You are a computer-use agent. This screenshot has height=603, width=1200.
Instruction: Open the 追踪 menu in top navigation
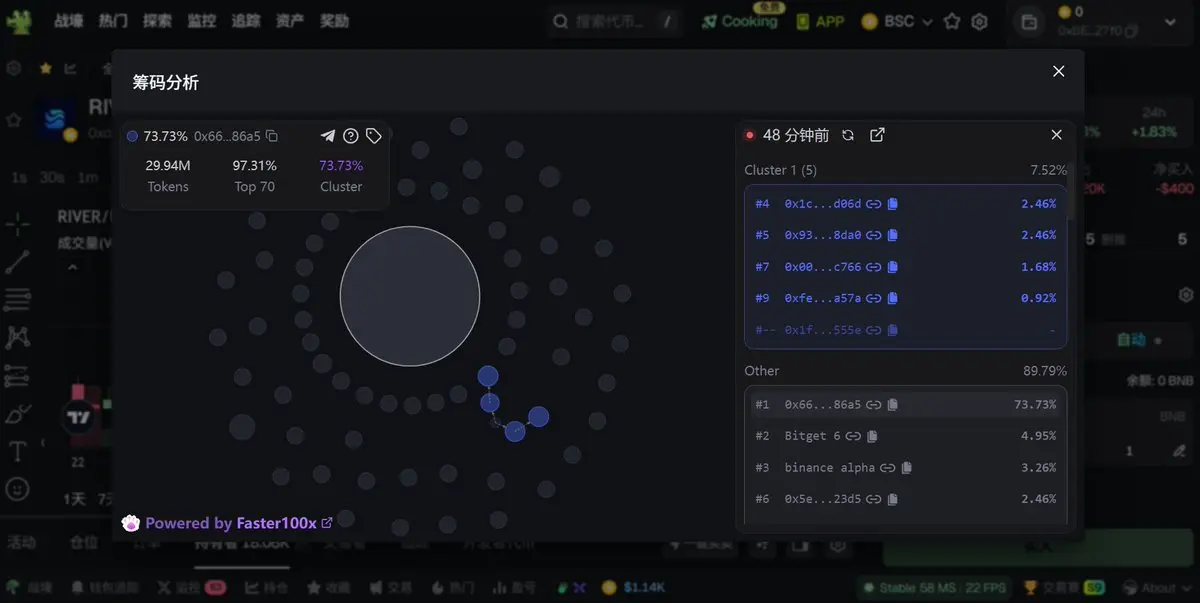[246, 21]
